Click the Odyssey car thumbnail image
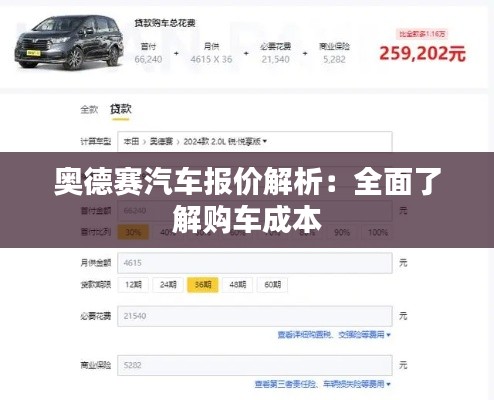The height and width of the screenshot is (400, 494). pyautogui.click(x=69, y=42)
